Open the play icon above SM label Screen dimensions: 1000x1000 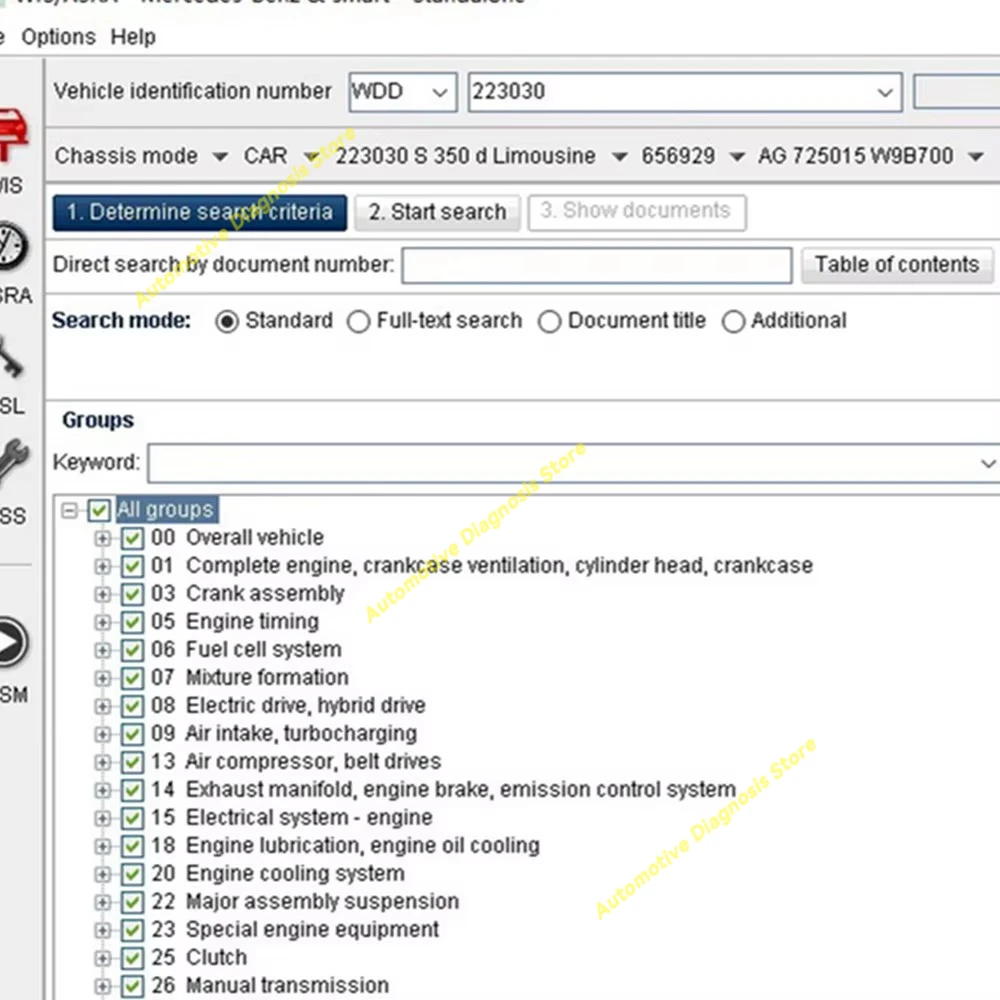pos(13,642)
